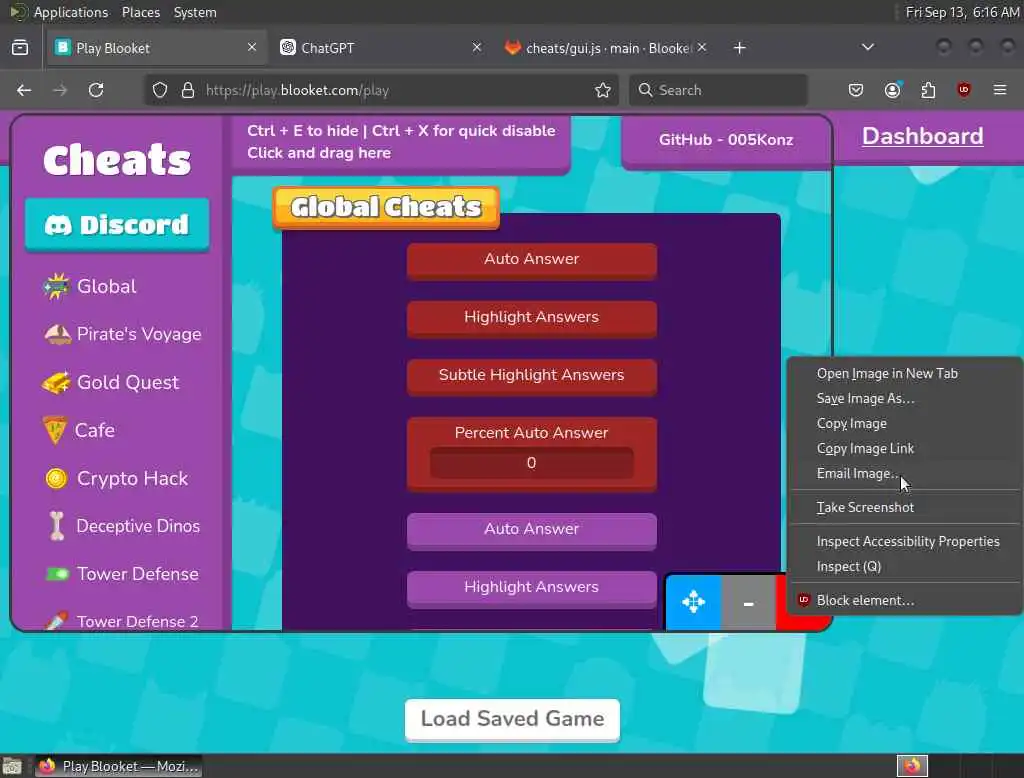Choose Inspect Accessibility Properties
Image resolution: width=1024 pixels, height=778 pixels.
(x=904, y=542)
